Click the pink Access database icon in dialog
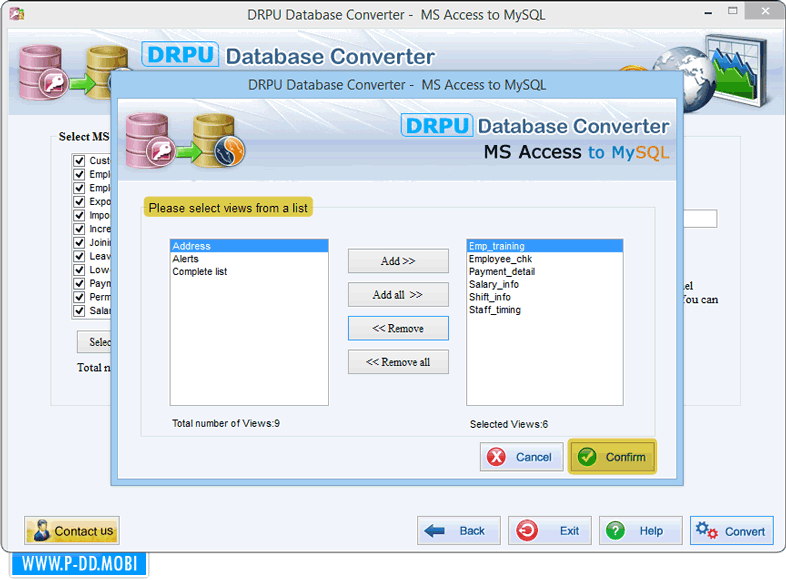The image size is (786, 580). [150, 141]
